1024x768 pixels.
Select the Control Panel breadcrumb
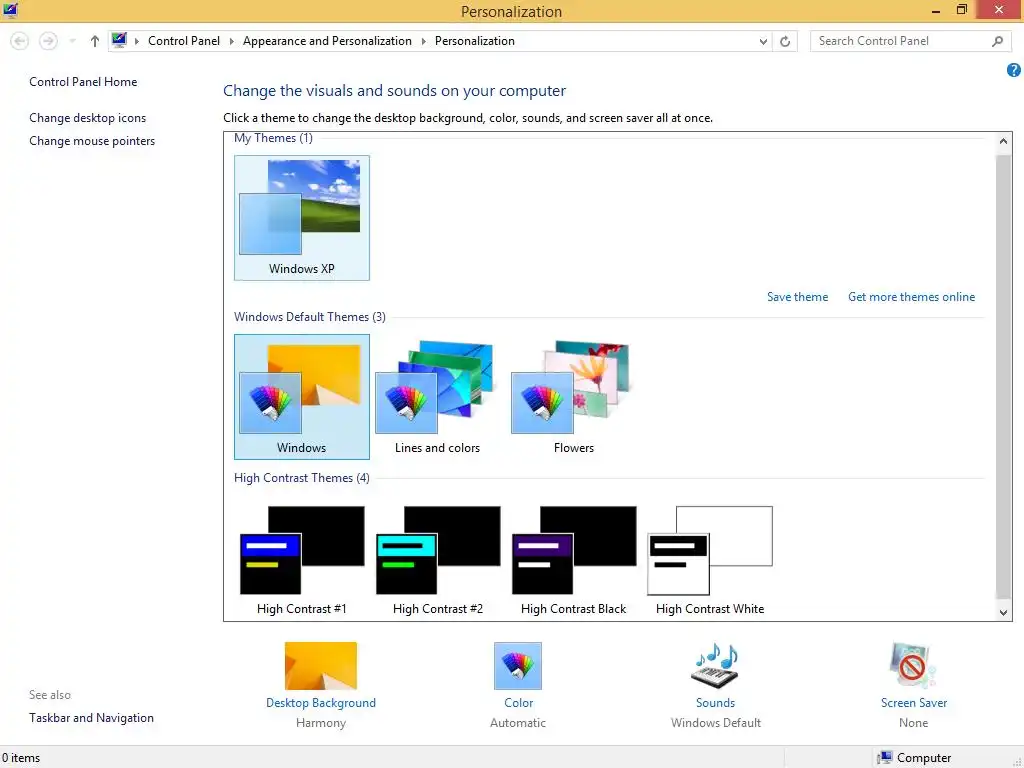pyautogui.click(x=184, y=40)
